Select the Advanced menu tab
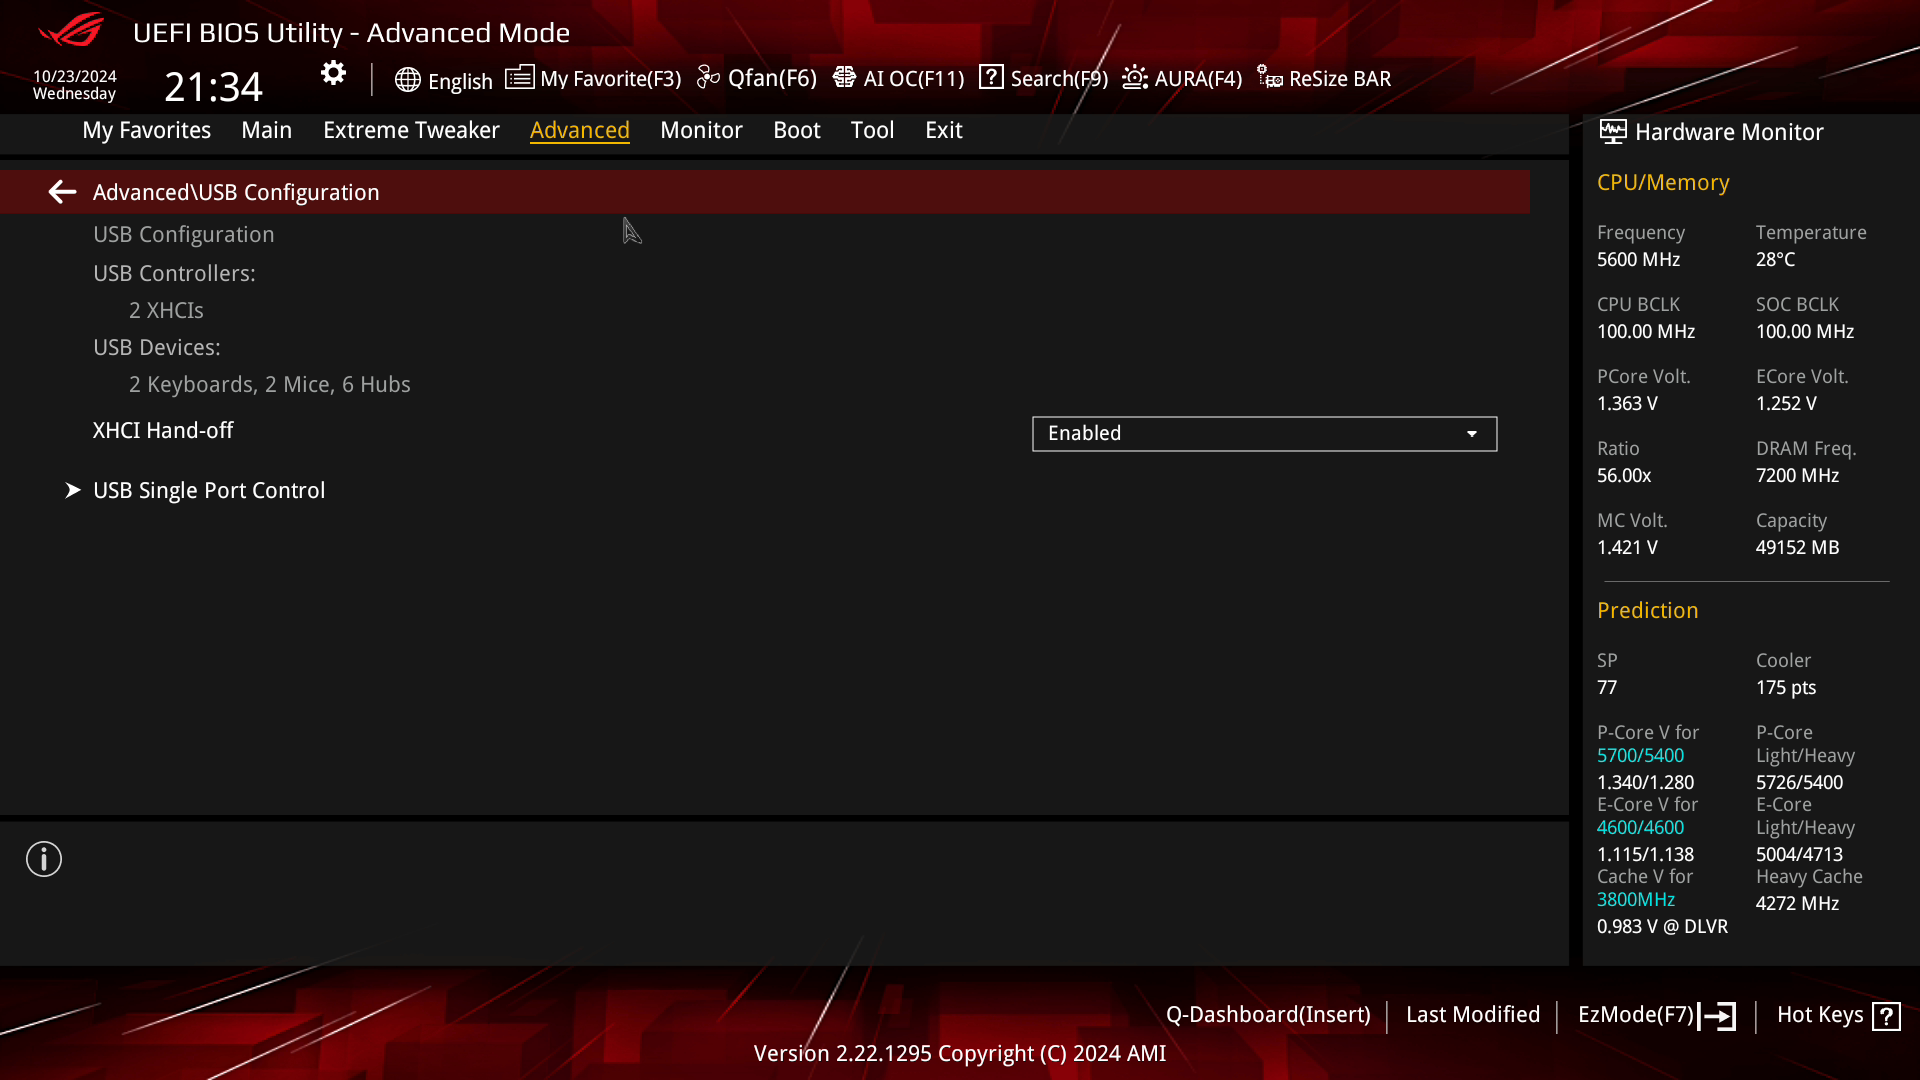 point(580,129)
